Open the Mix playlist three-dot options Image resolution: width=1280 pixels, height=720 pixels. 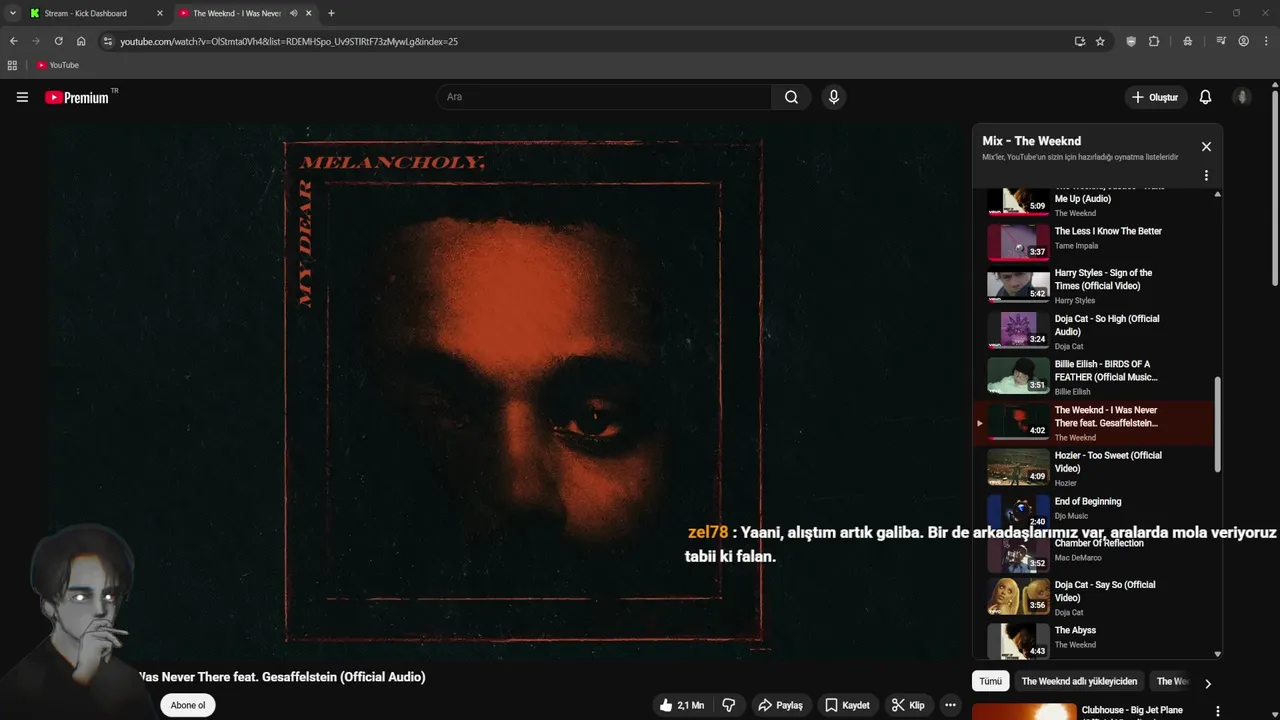(x=1206, y=175)
